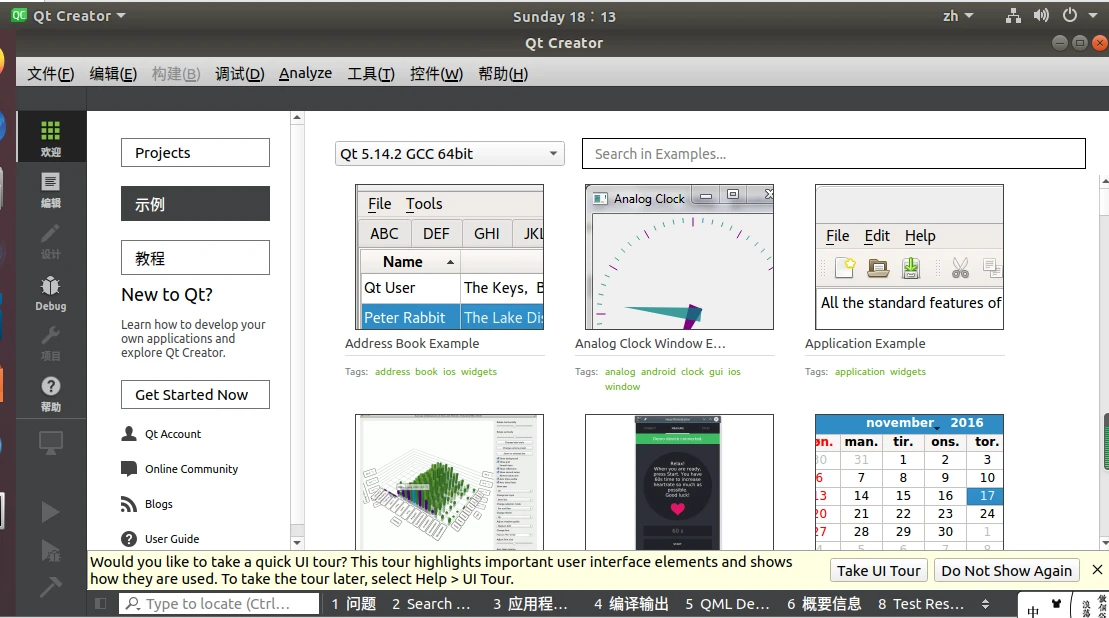Screen dimensions: 1109x618
Task: Expand output panes selector arrows
Action: [985, 604]
